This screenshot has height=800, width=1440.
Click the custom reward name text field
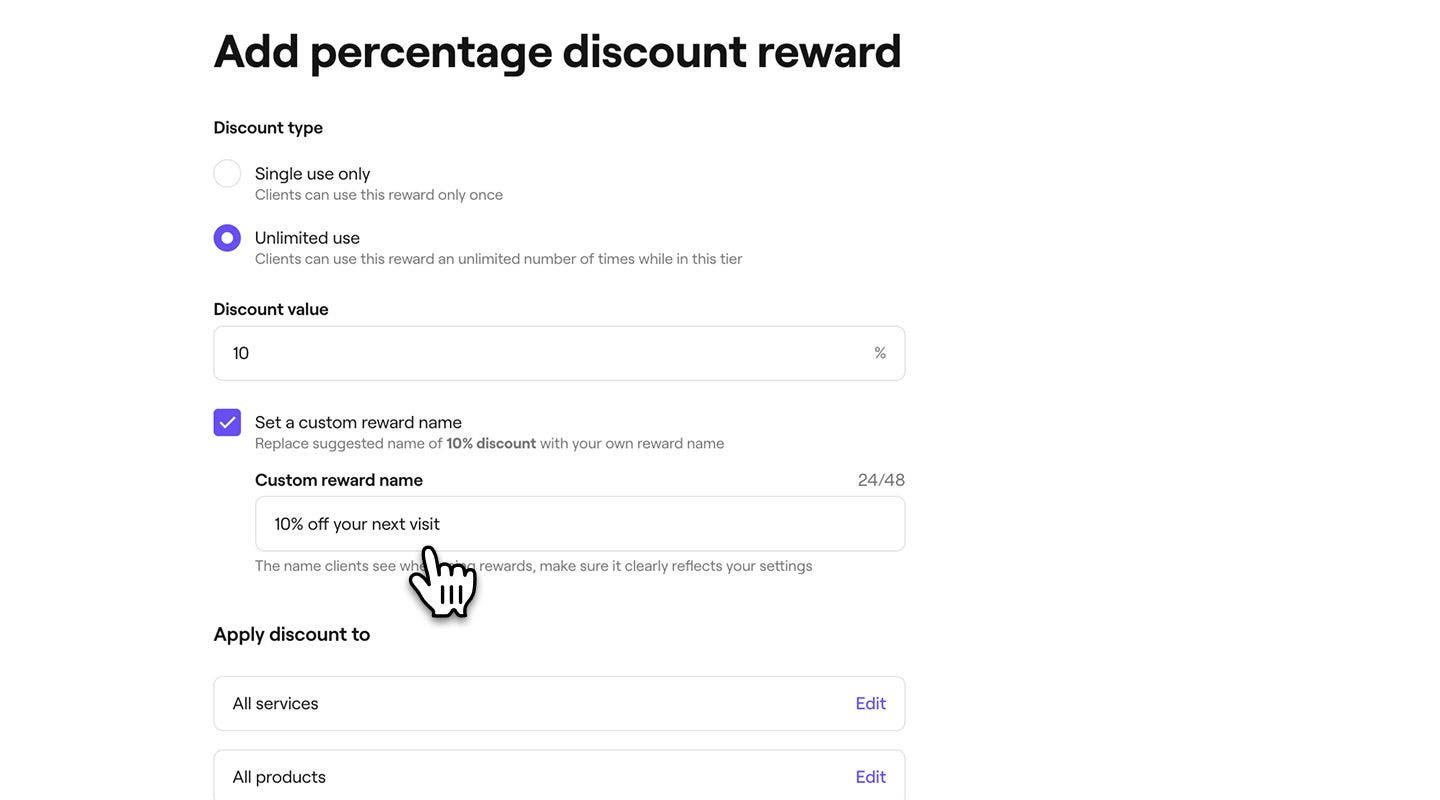coord(580,524)
